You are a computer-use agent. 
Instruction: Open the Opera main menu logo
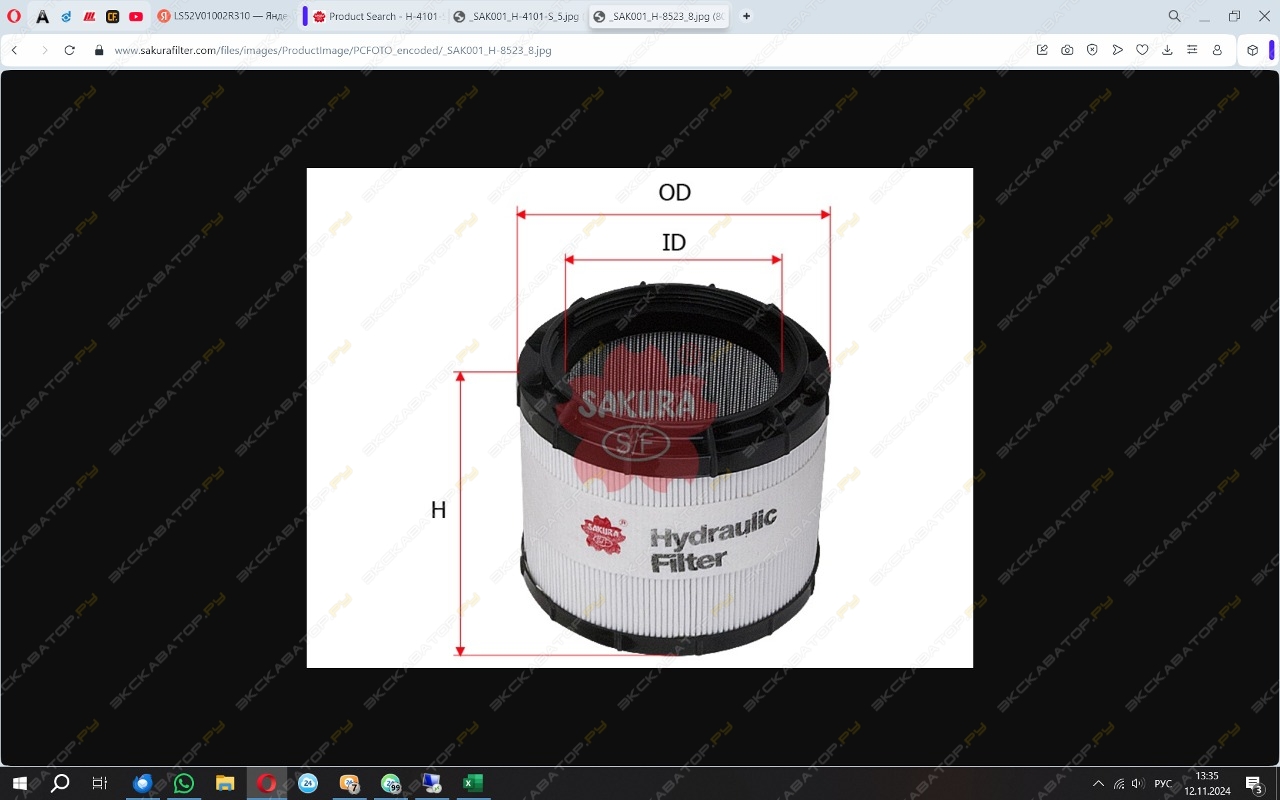[14, 16]
